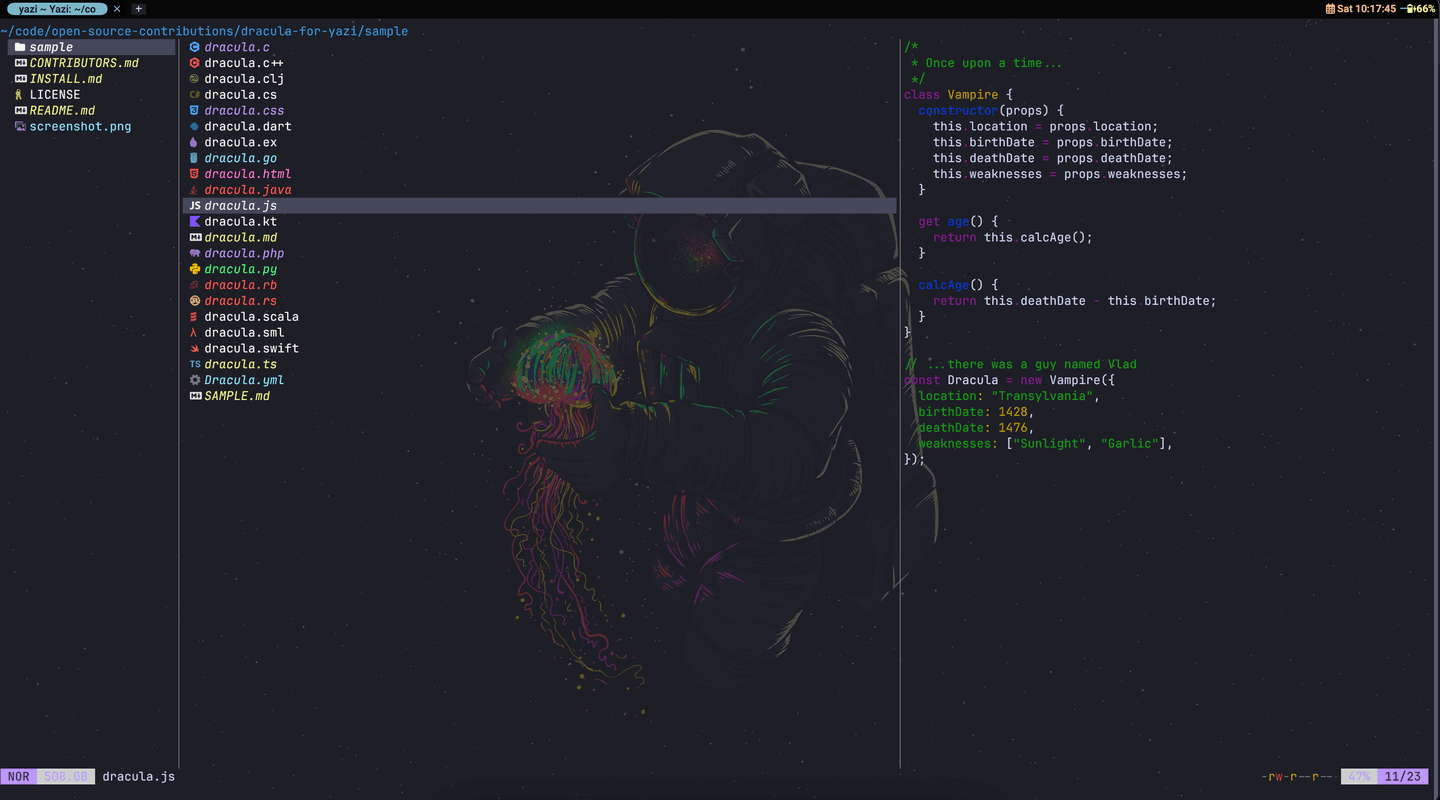Switch to the yazi terminal tab
Viewport: 1440px width, 800px height.
[x=57, y=9]
